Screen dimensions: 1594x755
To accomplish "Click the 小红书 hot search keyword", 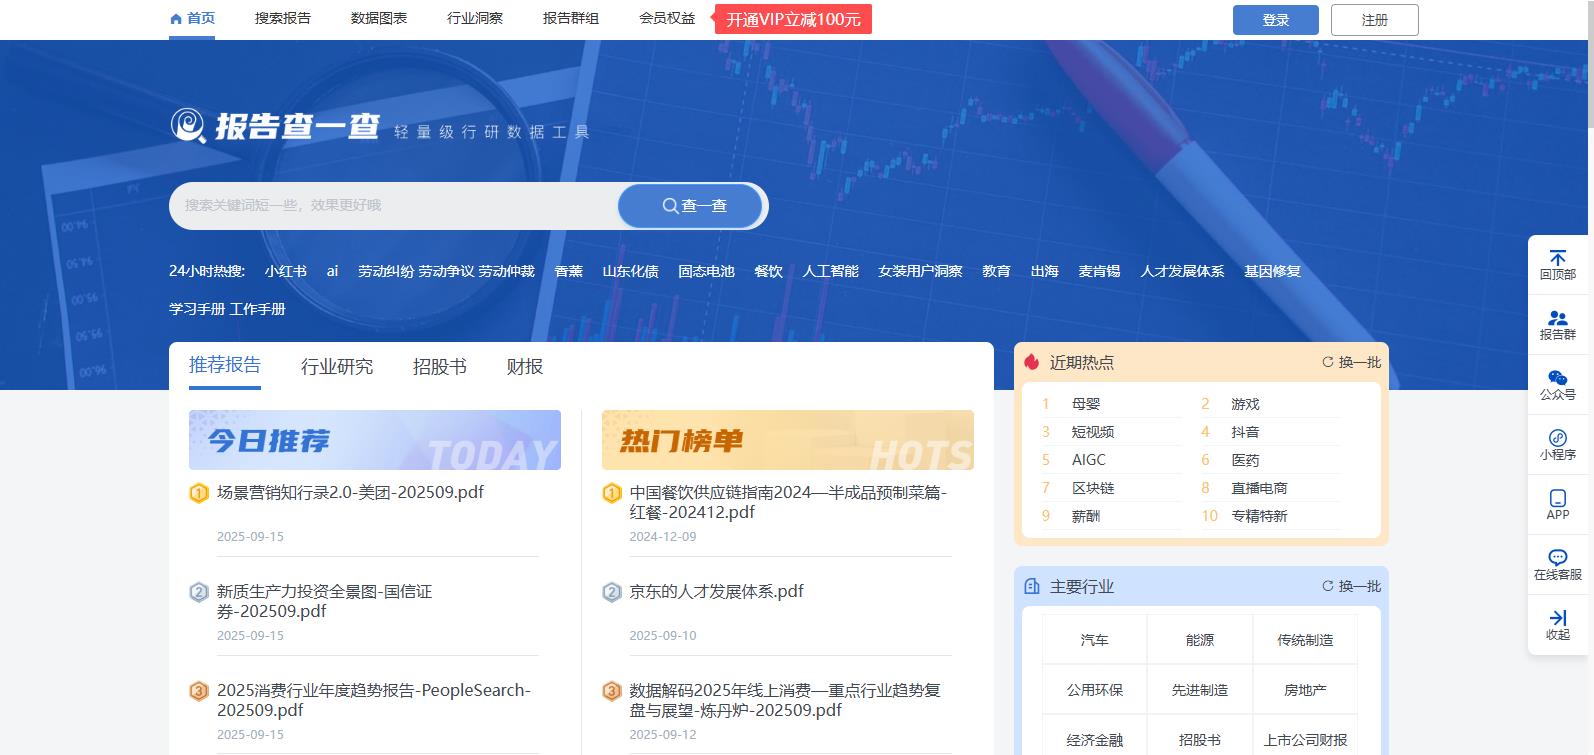I will (x=285, y=271).
